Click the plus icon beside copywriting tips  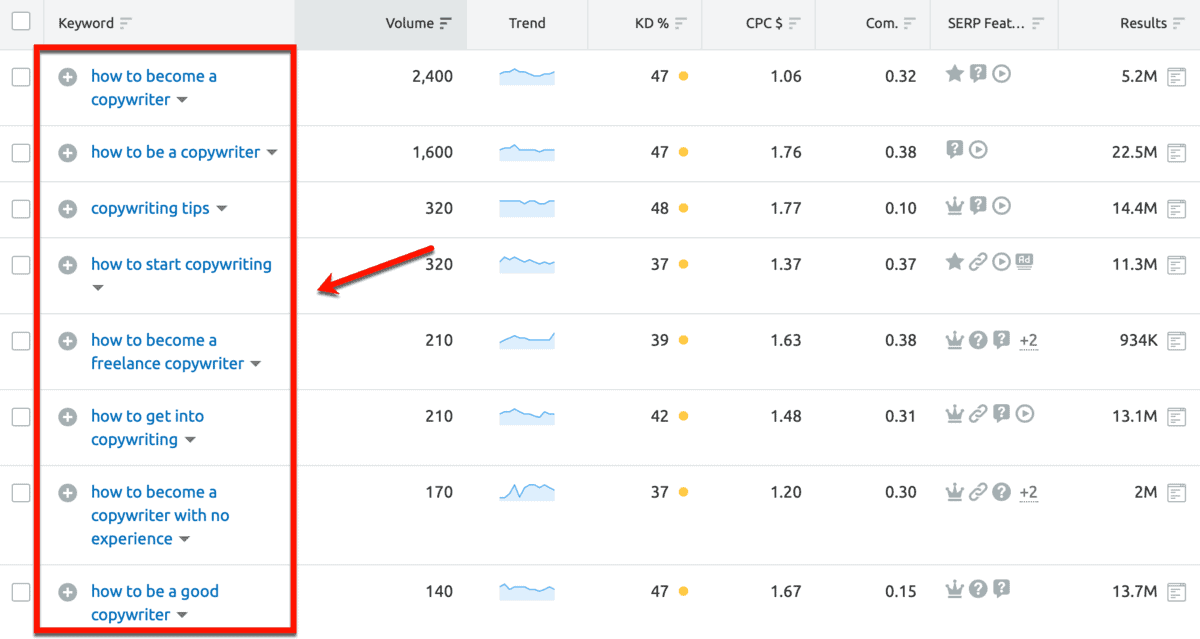pyautogui.click(x=67, y=208)
